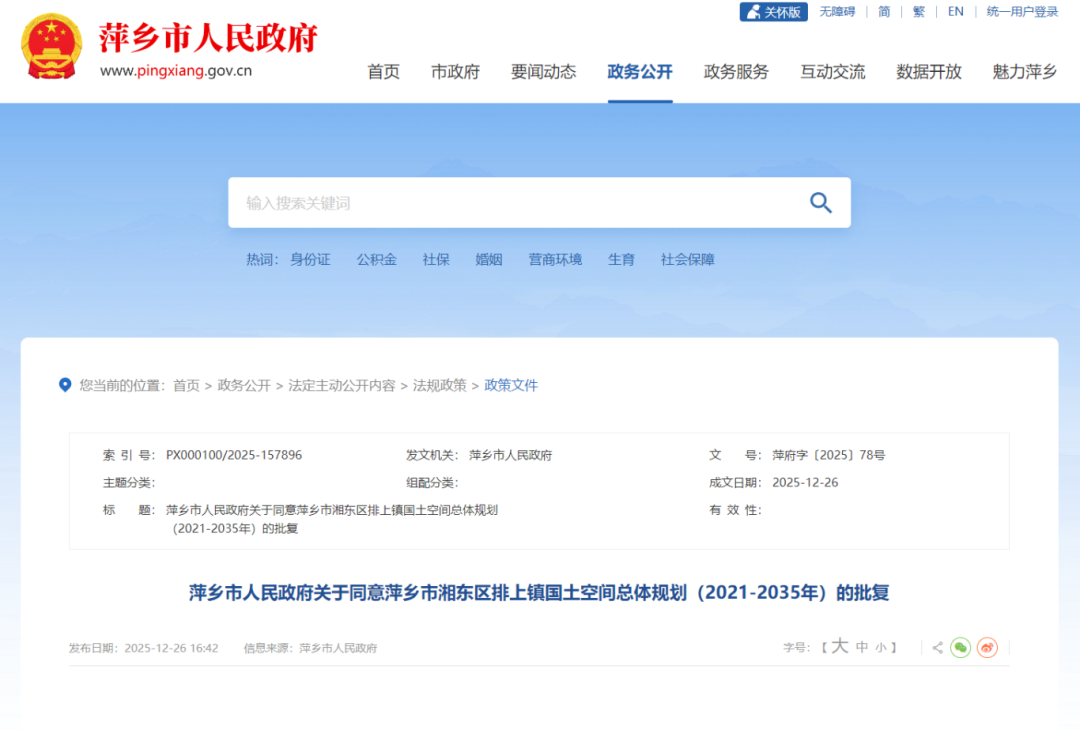The width and height of the screenshot is (1080, 730).
Task: Open 数据开放 navigation tab
Action: tap(928, 72)
